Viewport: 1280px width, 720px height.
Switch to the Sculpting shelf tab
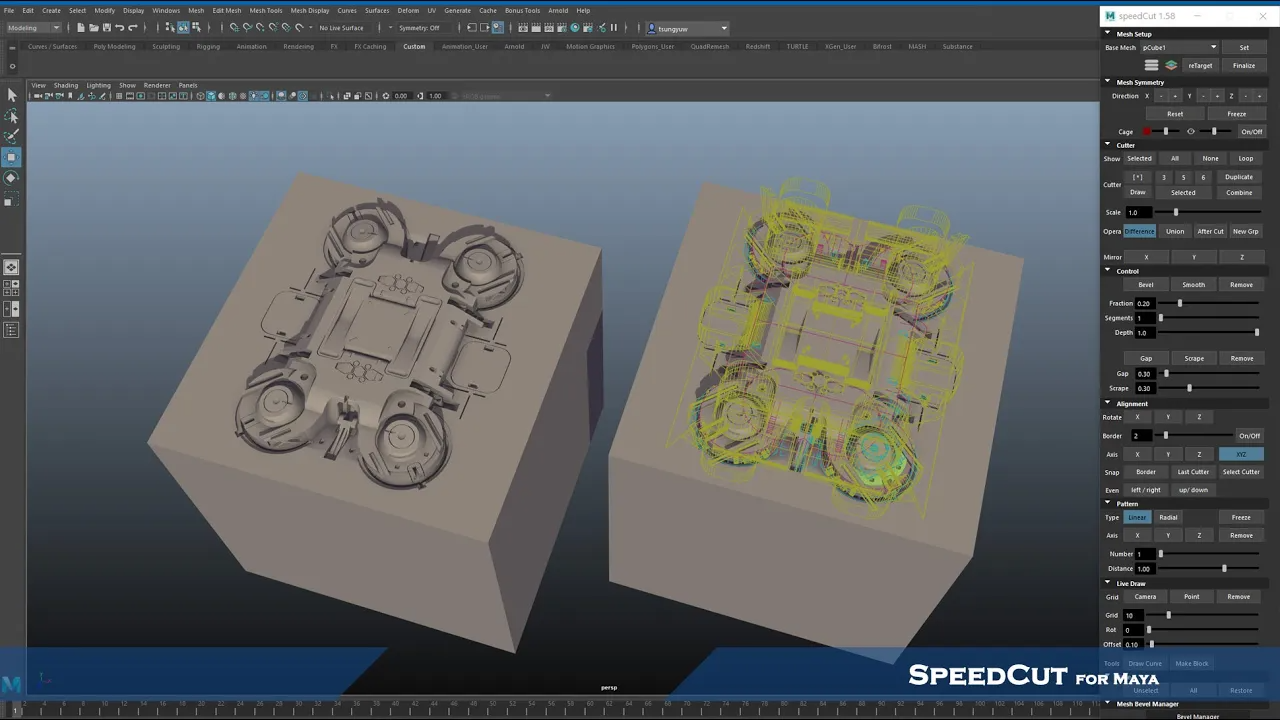166,46
